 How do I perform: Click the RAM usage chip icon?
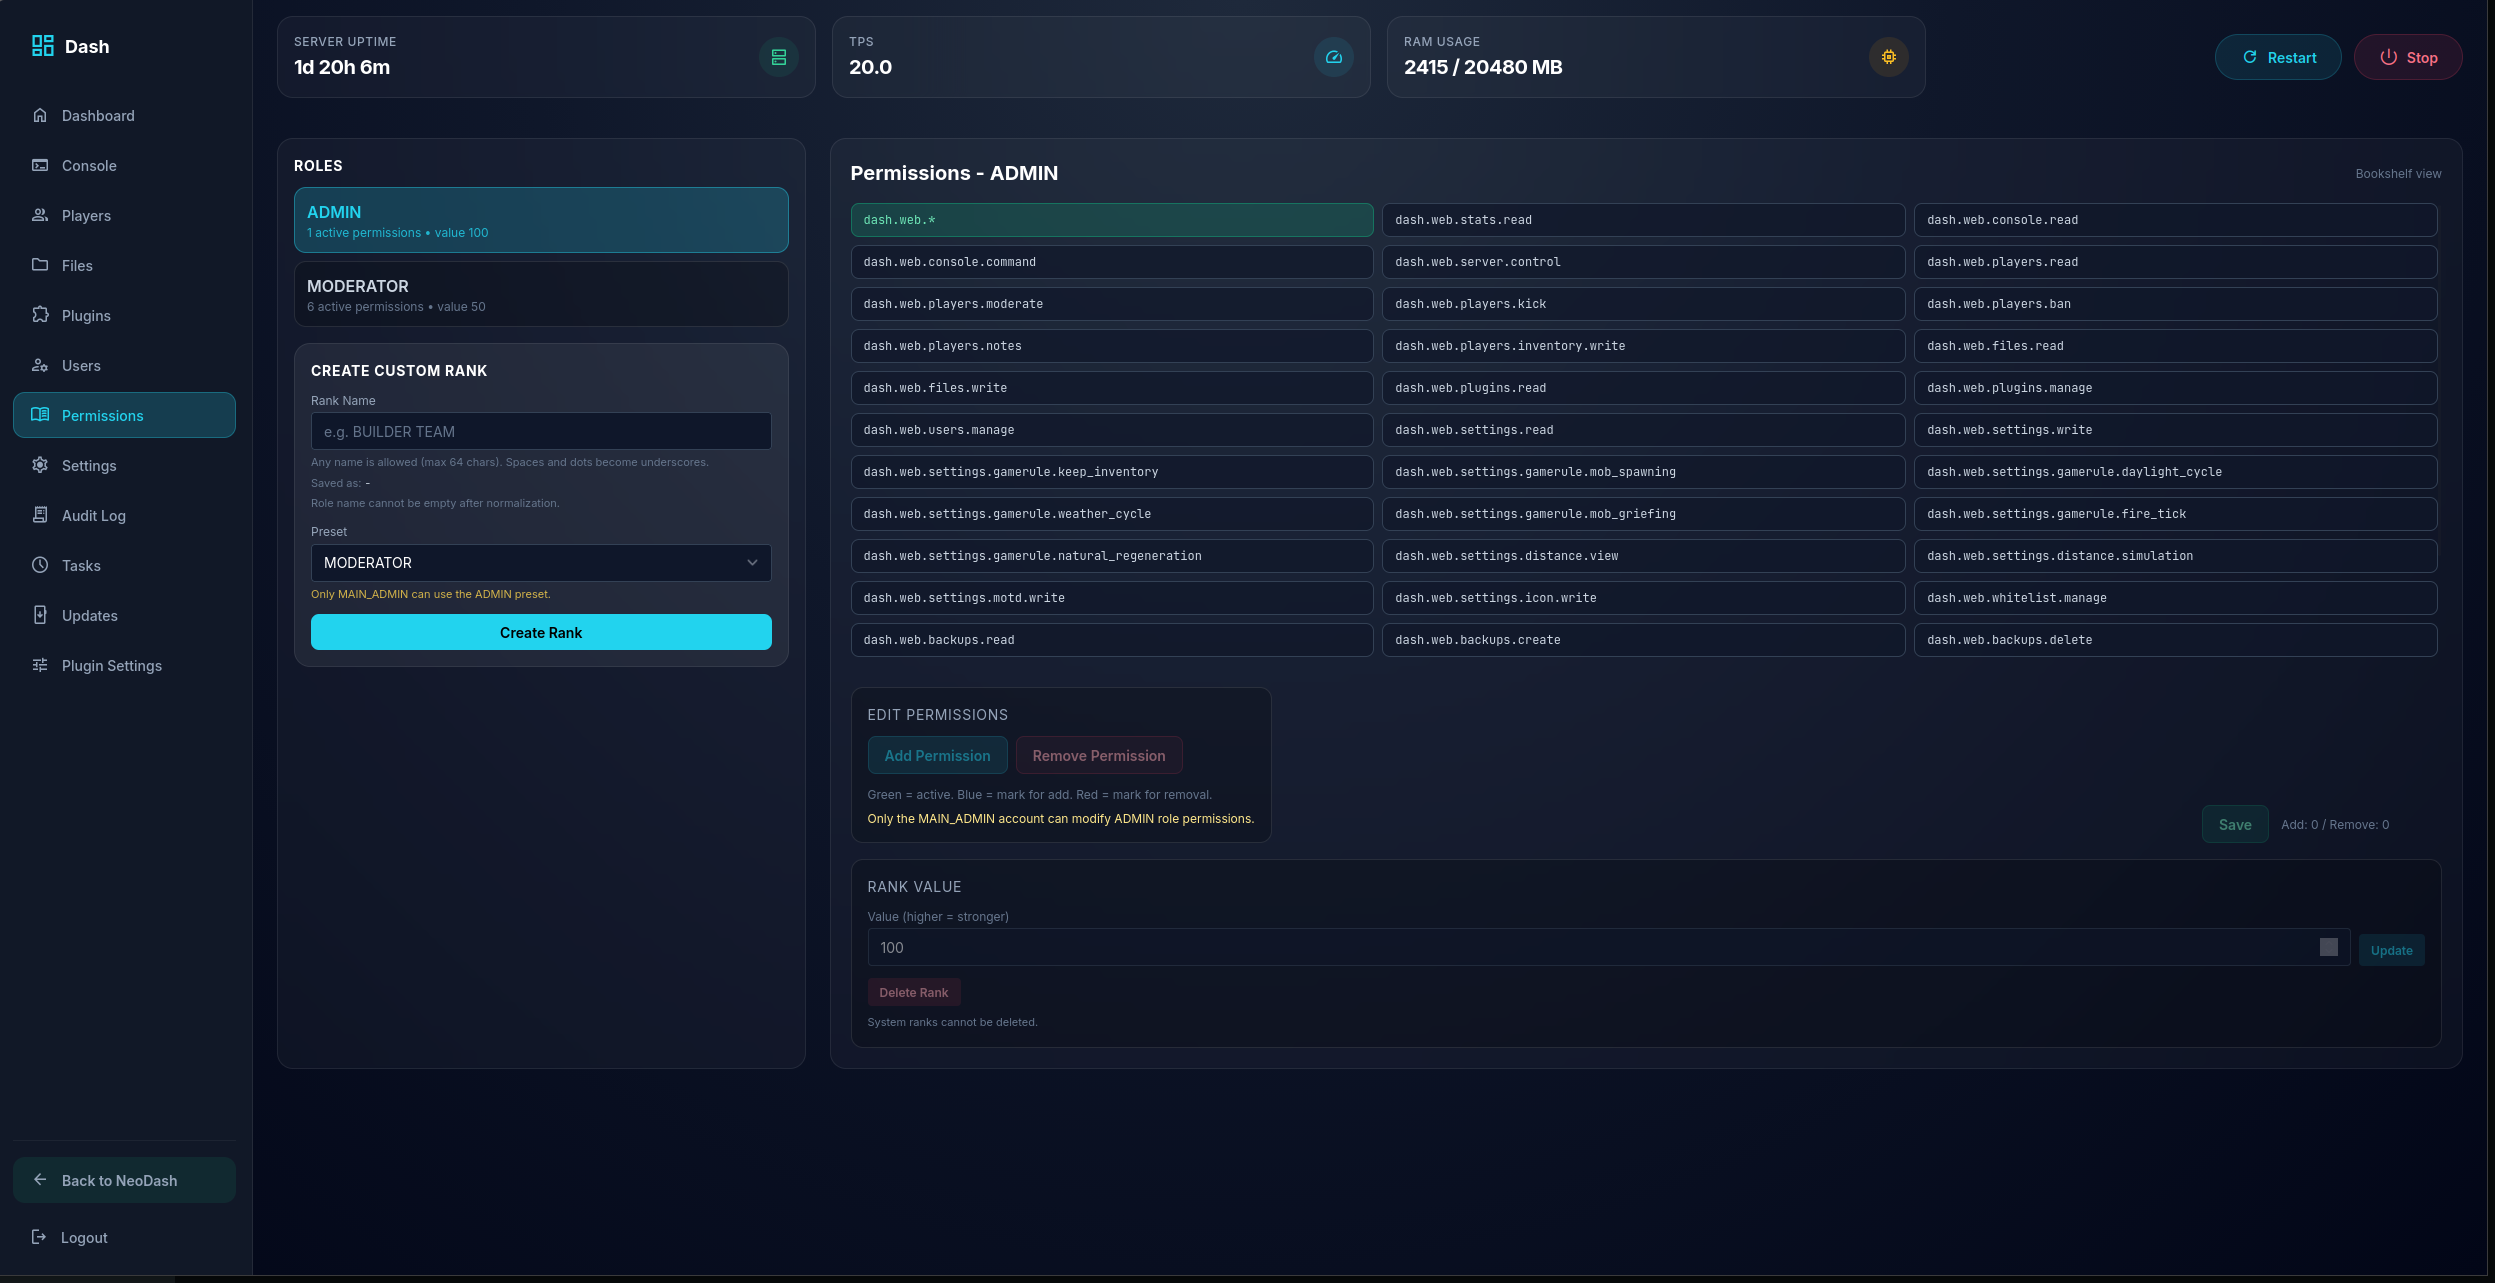click(x=1889, y=57)
